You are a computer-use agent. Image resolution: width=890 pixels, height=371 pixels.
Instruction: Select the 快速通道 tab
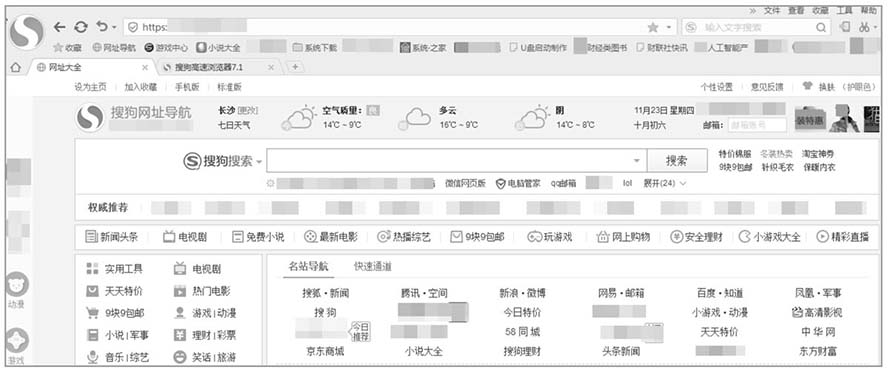point(373,267)
